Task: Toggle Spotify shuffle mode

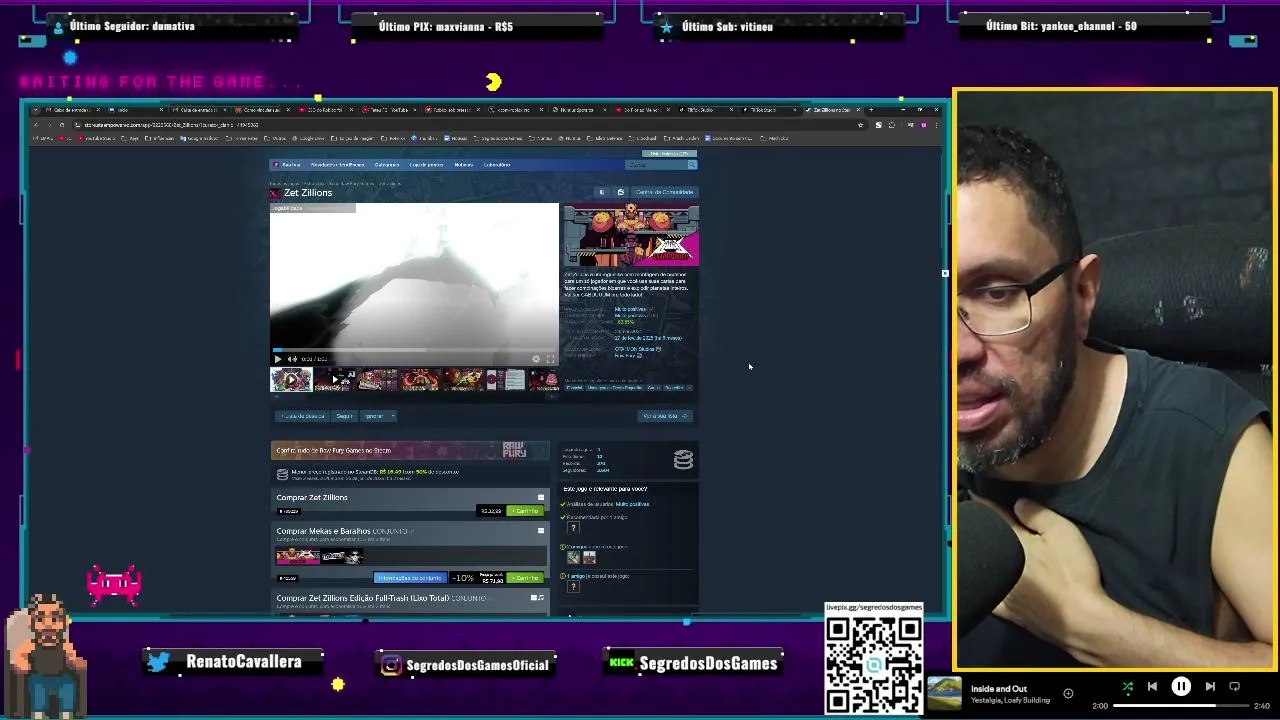Action: click(1127, 687)
